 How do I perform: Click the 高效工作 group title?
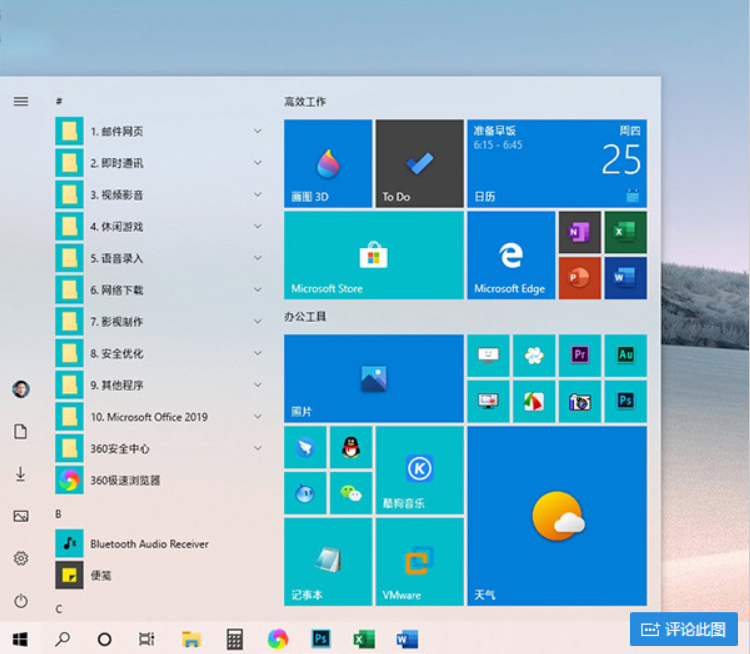[305, 101]
